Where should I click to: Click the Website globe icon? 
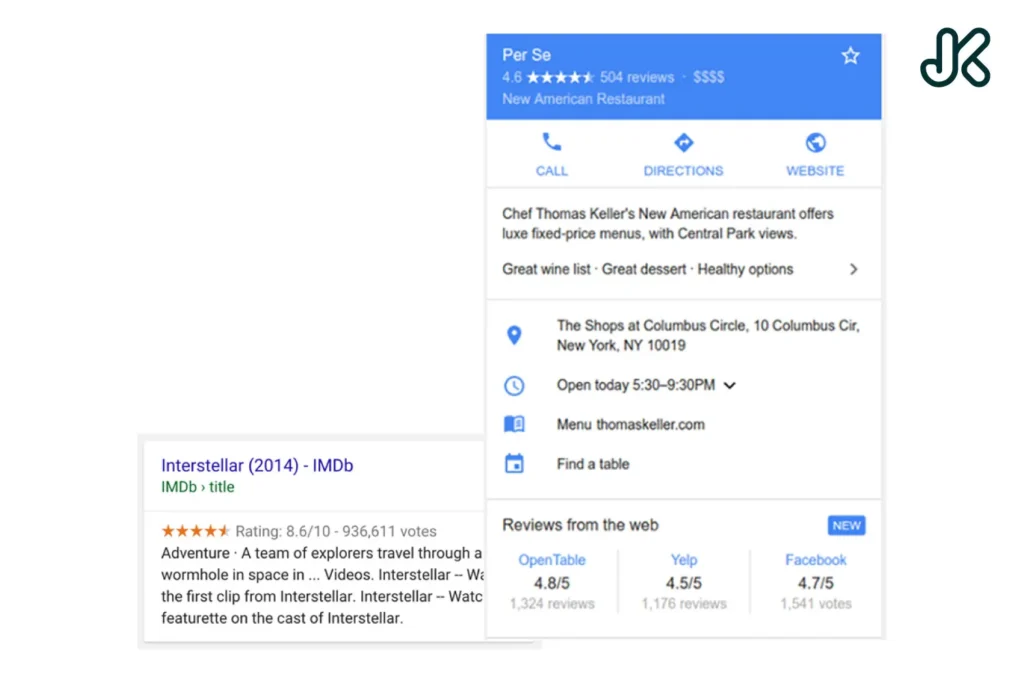[815, 142]
